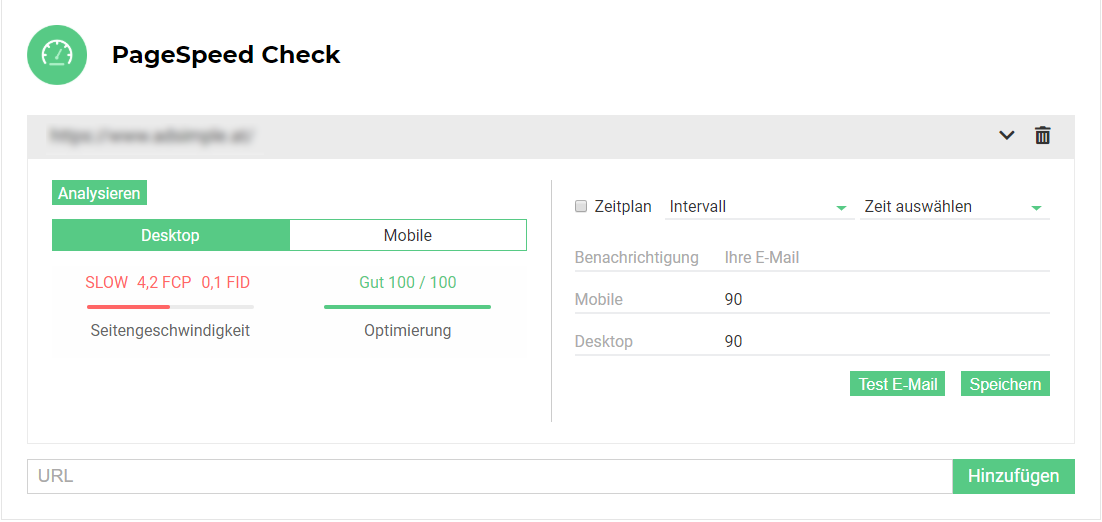Collapse the URL panel with the chevron
1102x522 pixels.
[1007, 135]
